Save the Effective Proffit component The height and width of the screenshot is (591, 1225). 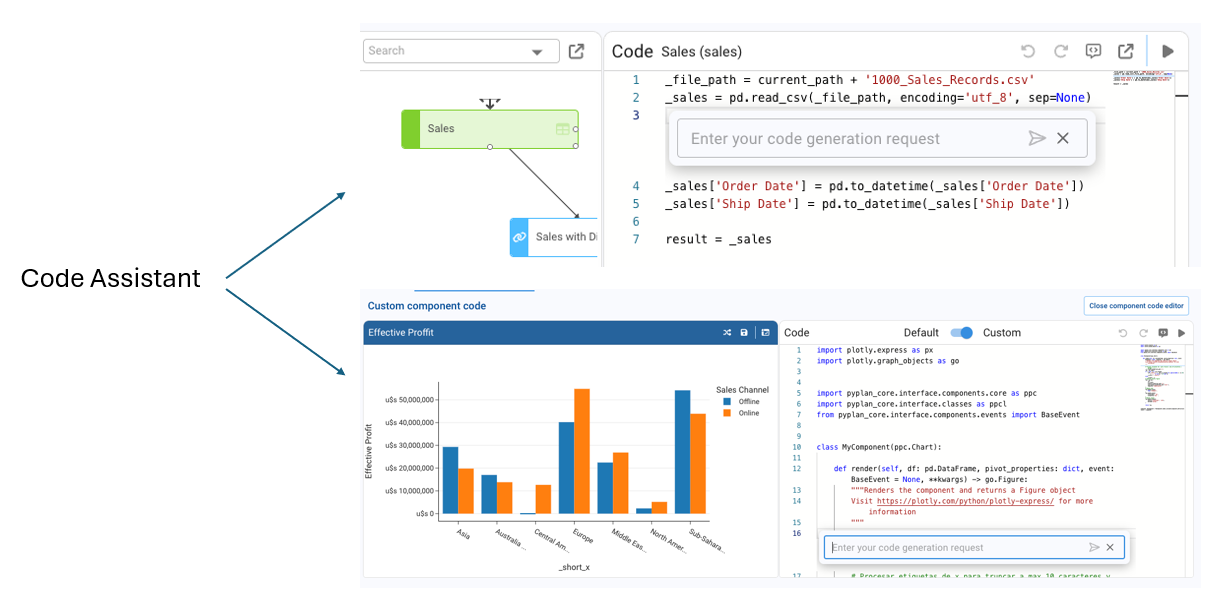744,332
